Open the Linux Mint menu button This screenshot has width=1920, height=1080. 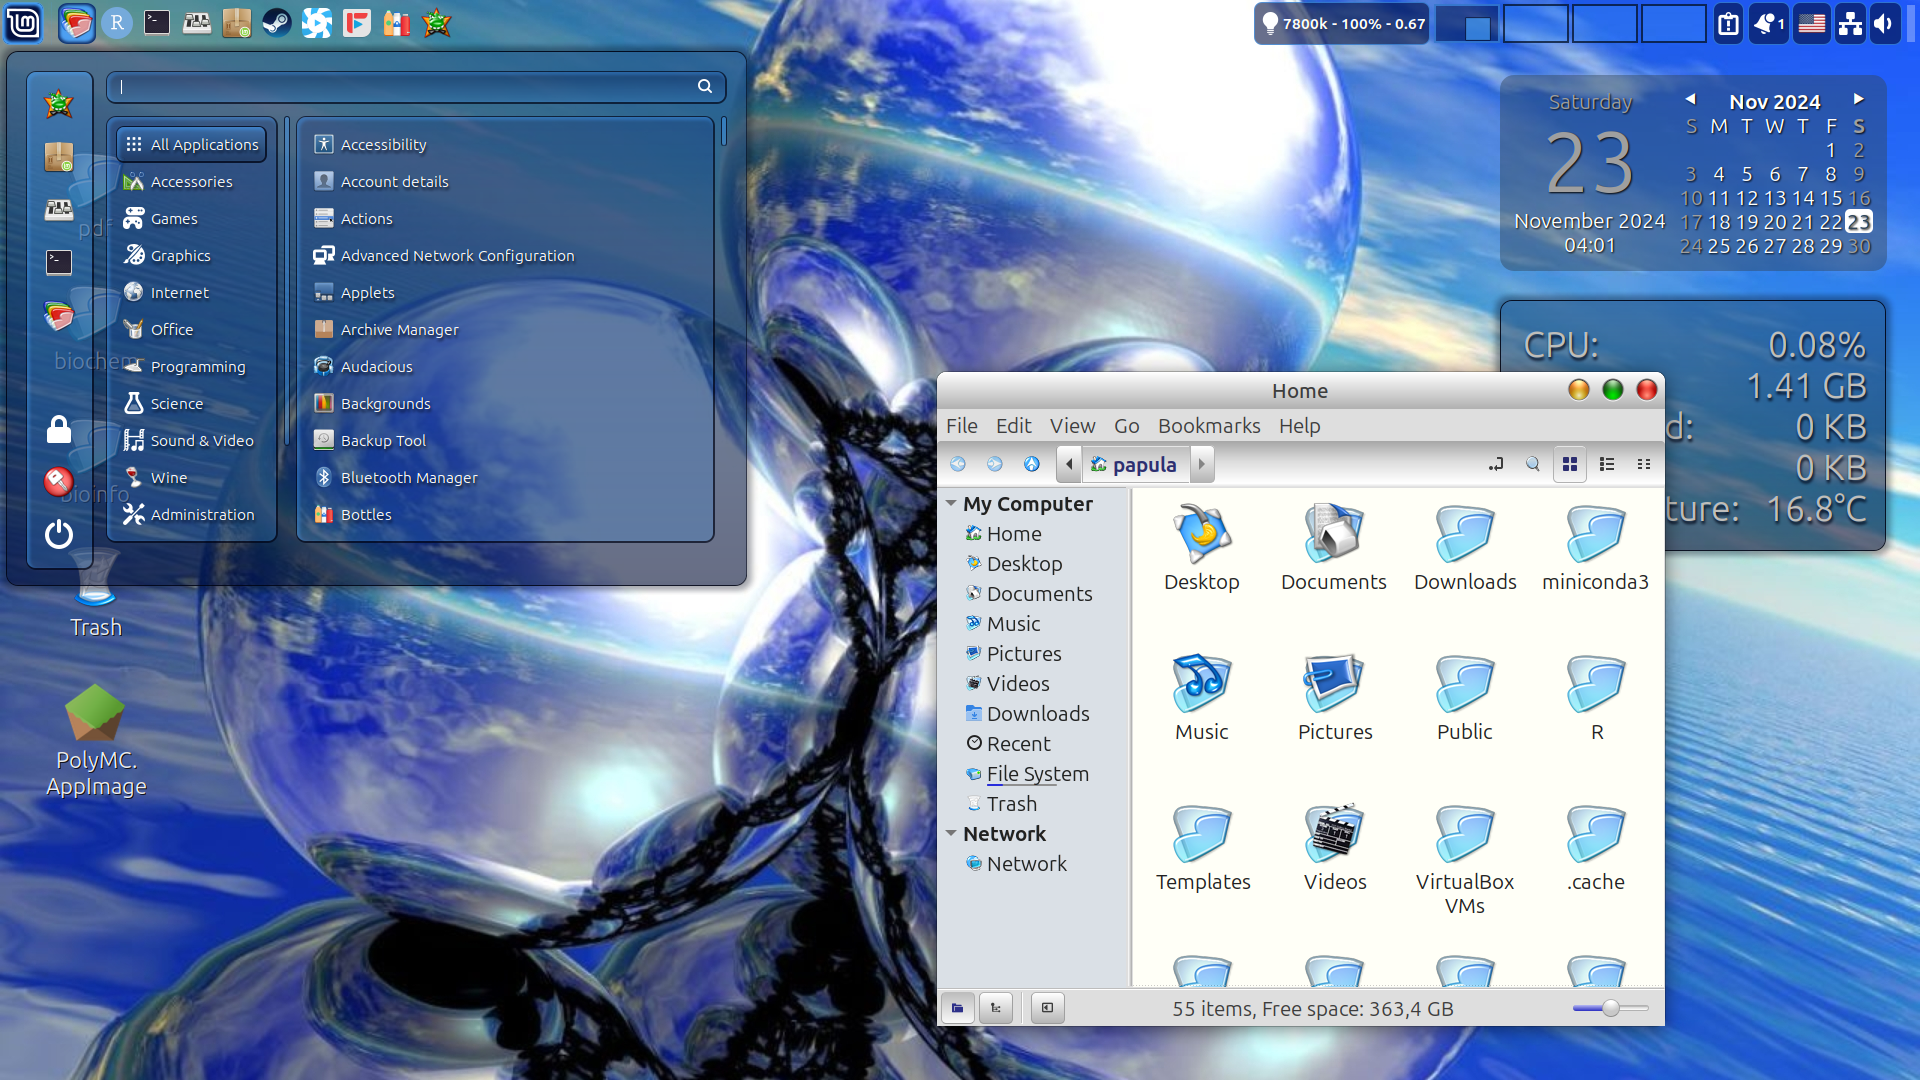(23, 23)
